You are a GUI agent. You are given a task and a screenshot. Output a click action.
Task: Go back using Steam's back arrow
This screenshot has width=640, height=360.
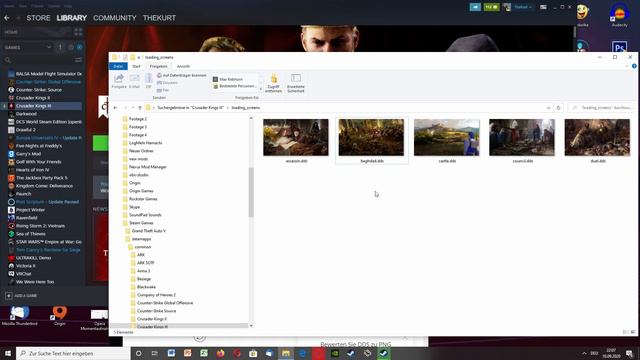pos(7,18)
